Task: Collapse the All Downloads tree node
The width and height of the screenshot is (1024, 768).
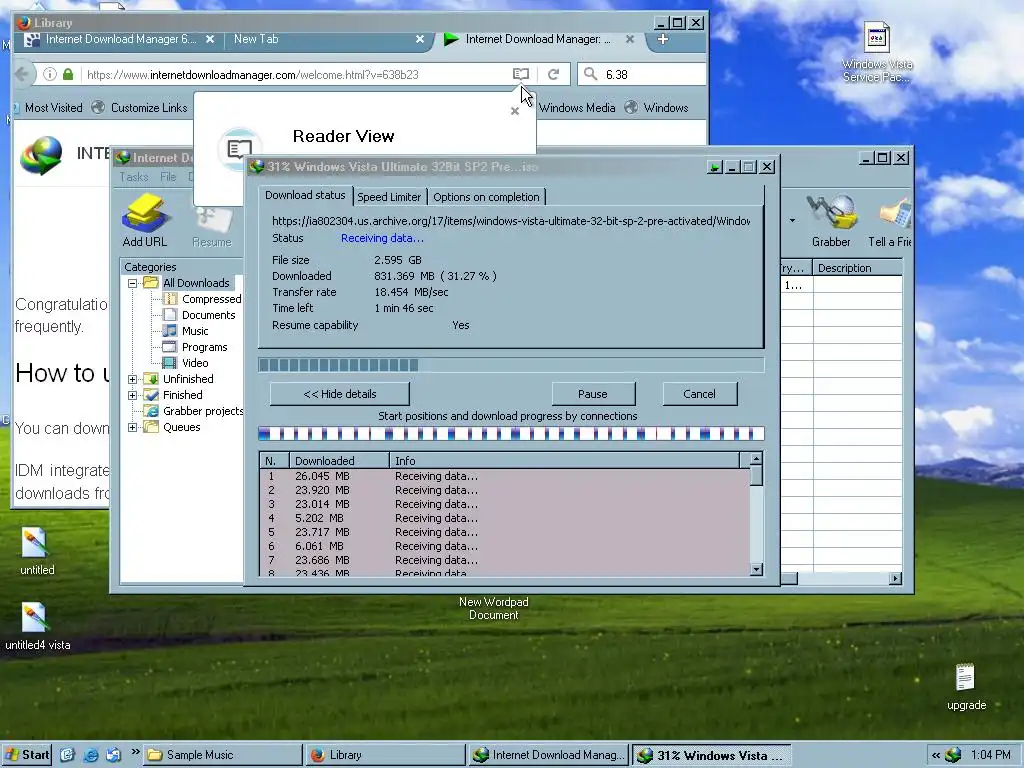Action: (x=133, y=283)
